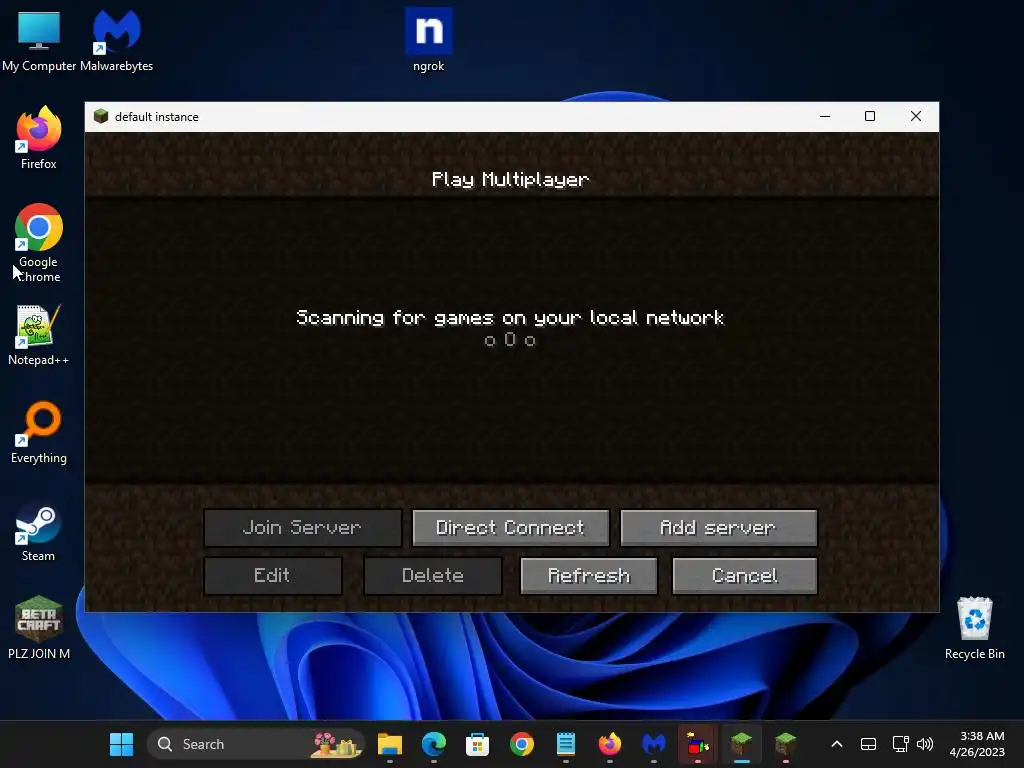Open network settings from system tray
The width and height of the screenshot is (1024, 768).
[901, 744]
